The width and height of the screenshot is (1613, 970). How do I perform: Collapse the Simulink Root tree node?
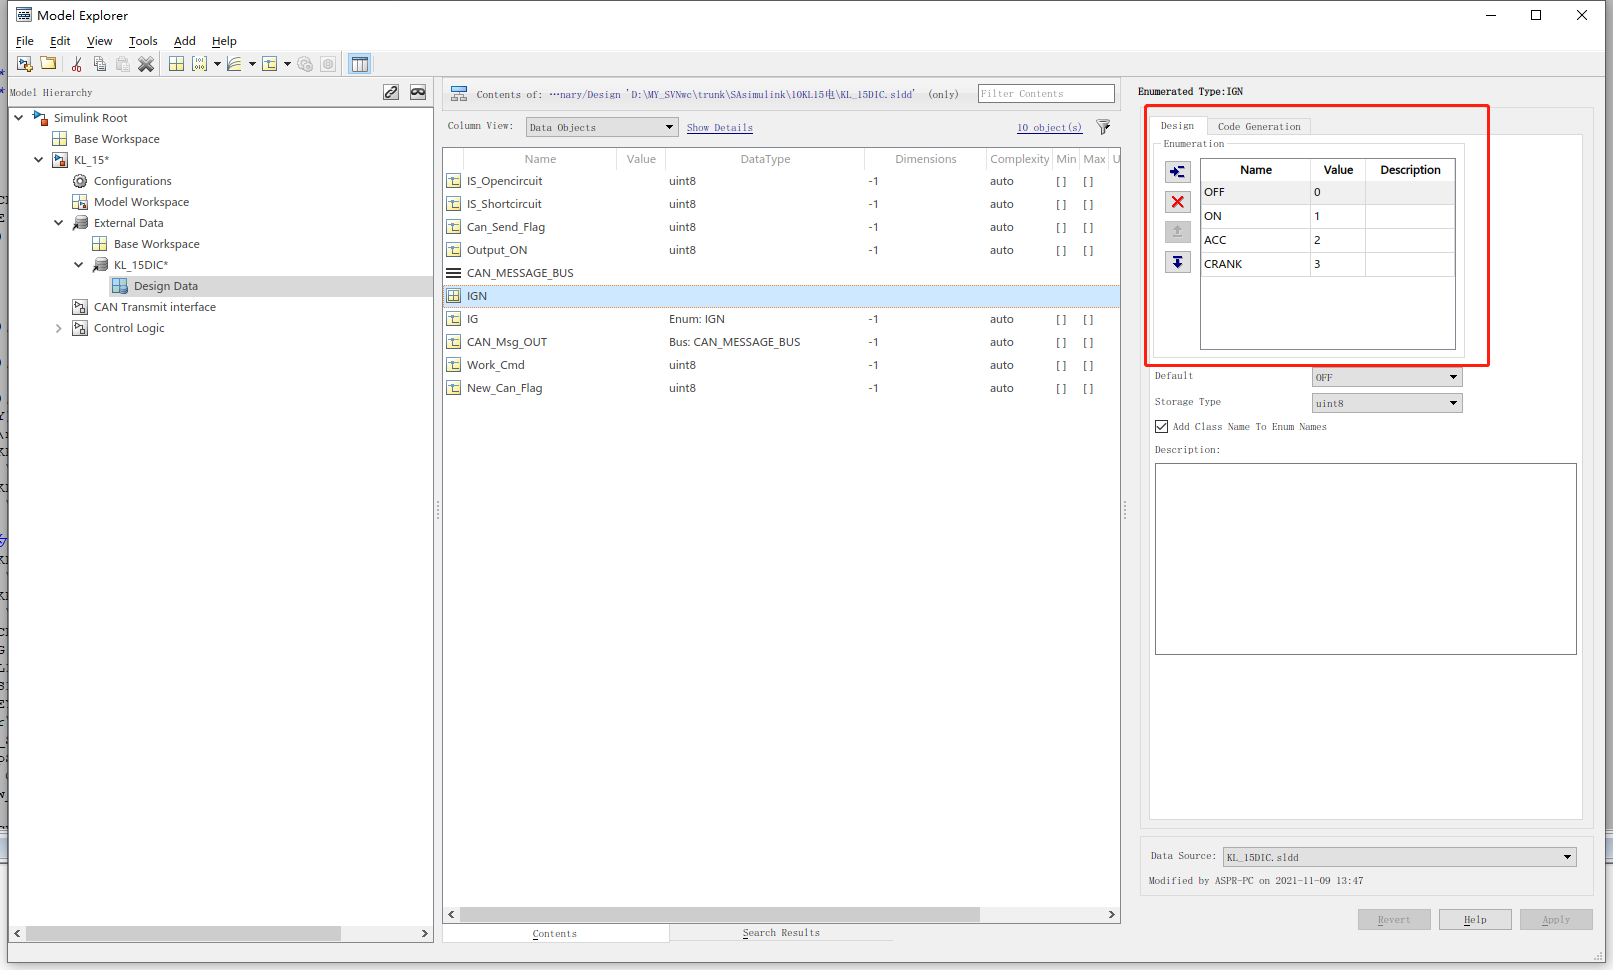pyautogui.click(x=19, y=118)
